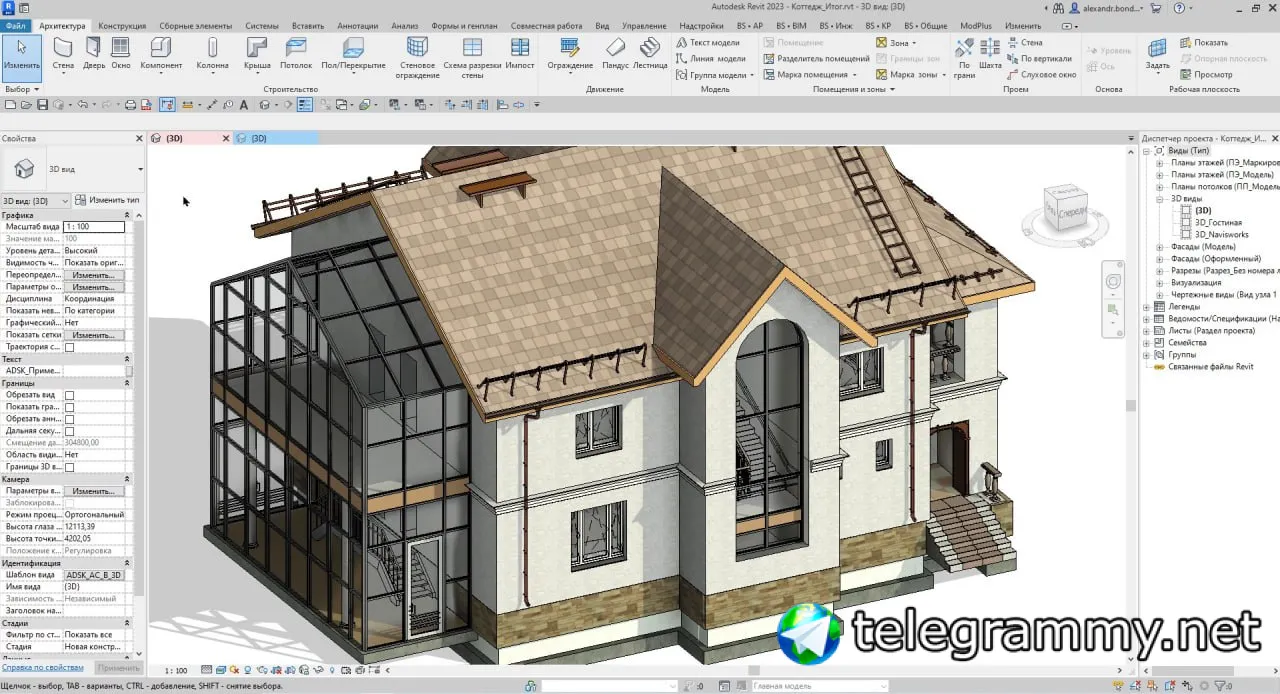Viewport: 1280px width, 694px height.
Task: Open the 3D вид: (3D) instance dropdown
Action: pos(37,200)
